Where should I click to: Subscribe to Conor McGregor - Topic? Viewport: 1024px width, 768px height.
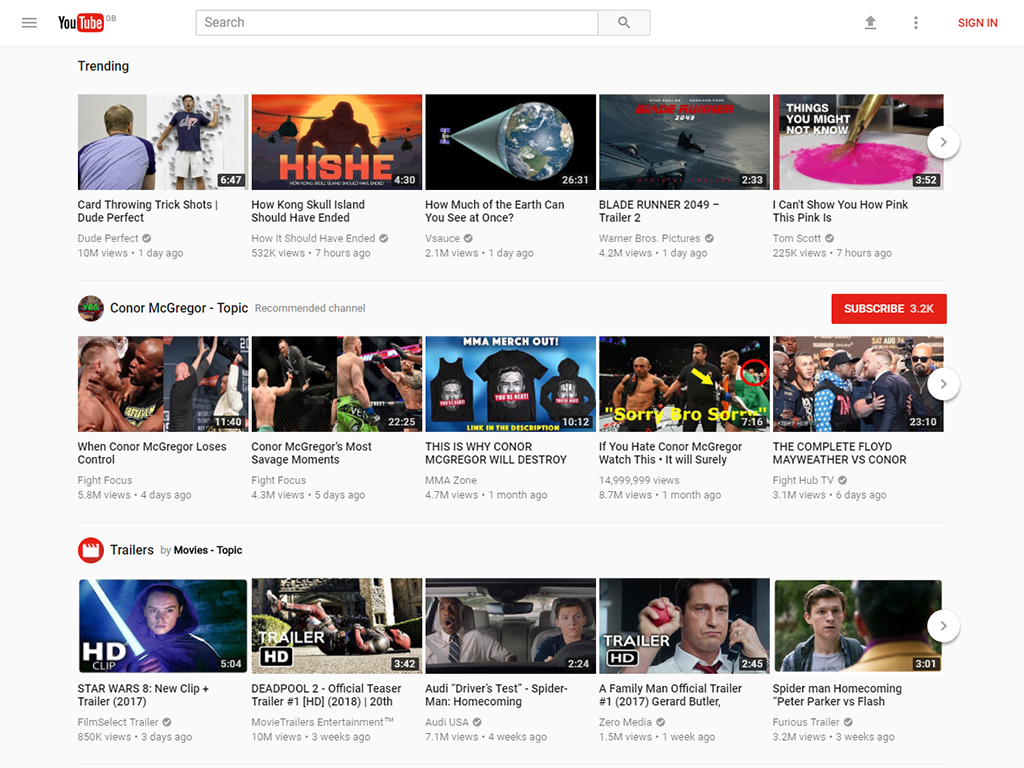[888, 309]
